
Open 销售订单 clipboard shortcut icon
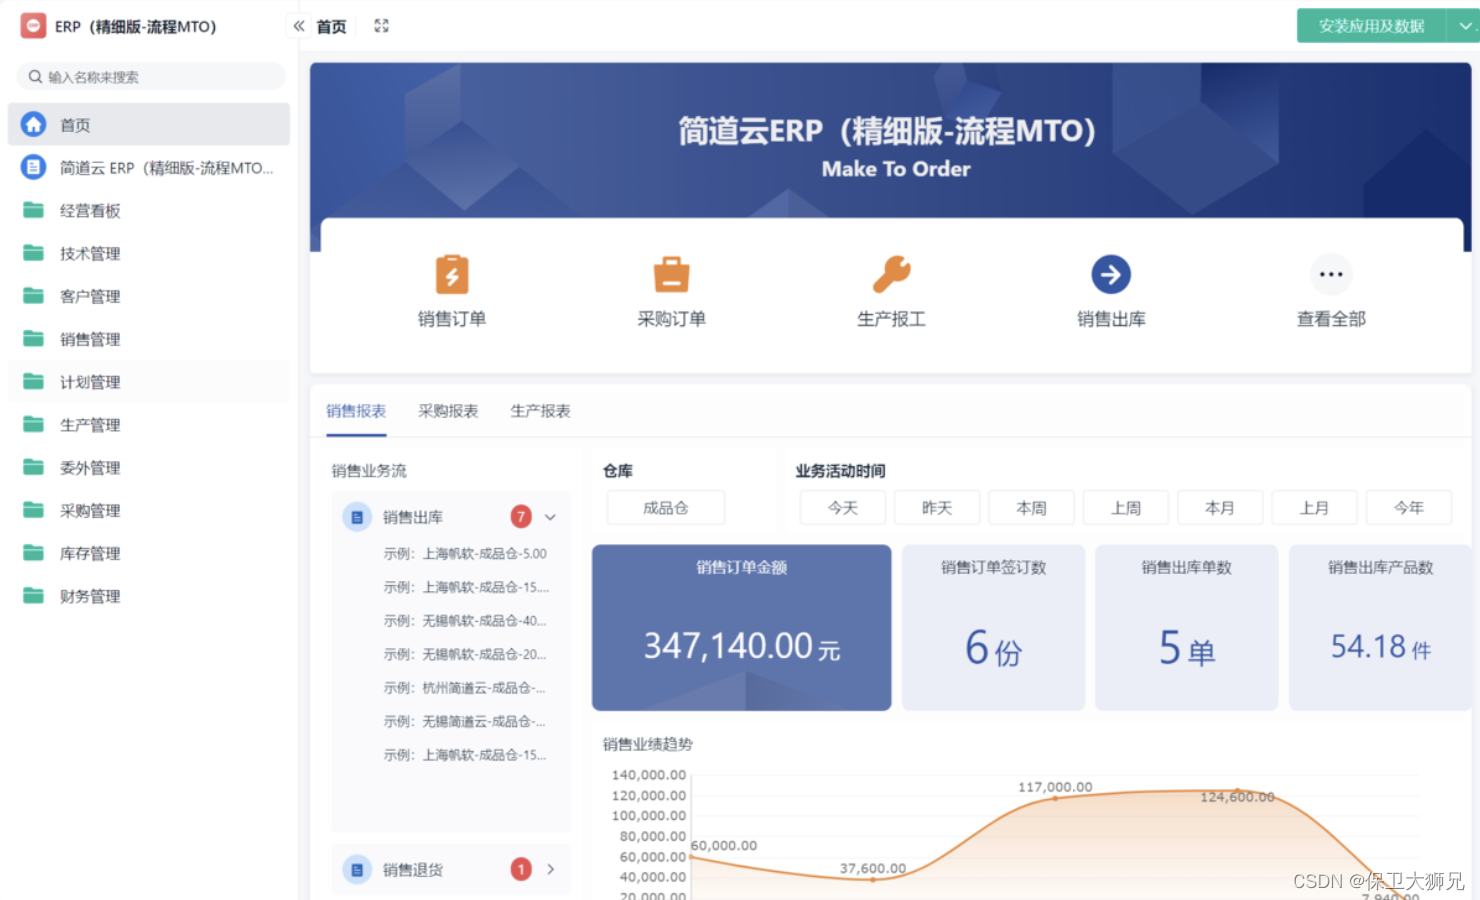452,274
